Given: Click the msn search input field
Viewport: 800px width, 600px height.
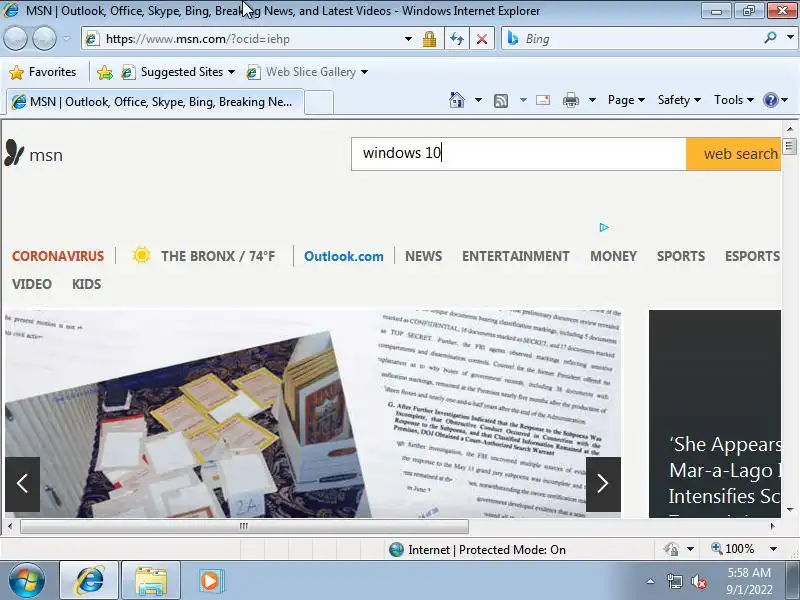Looking at the screenshot, I should (518, 154).
